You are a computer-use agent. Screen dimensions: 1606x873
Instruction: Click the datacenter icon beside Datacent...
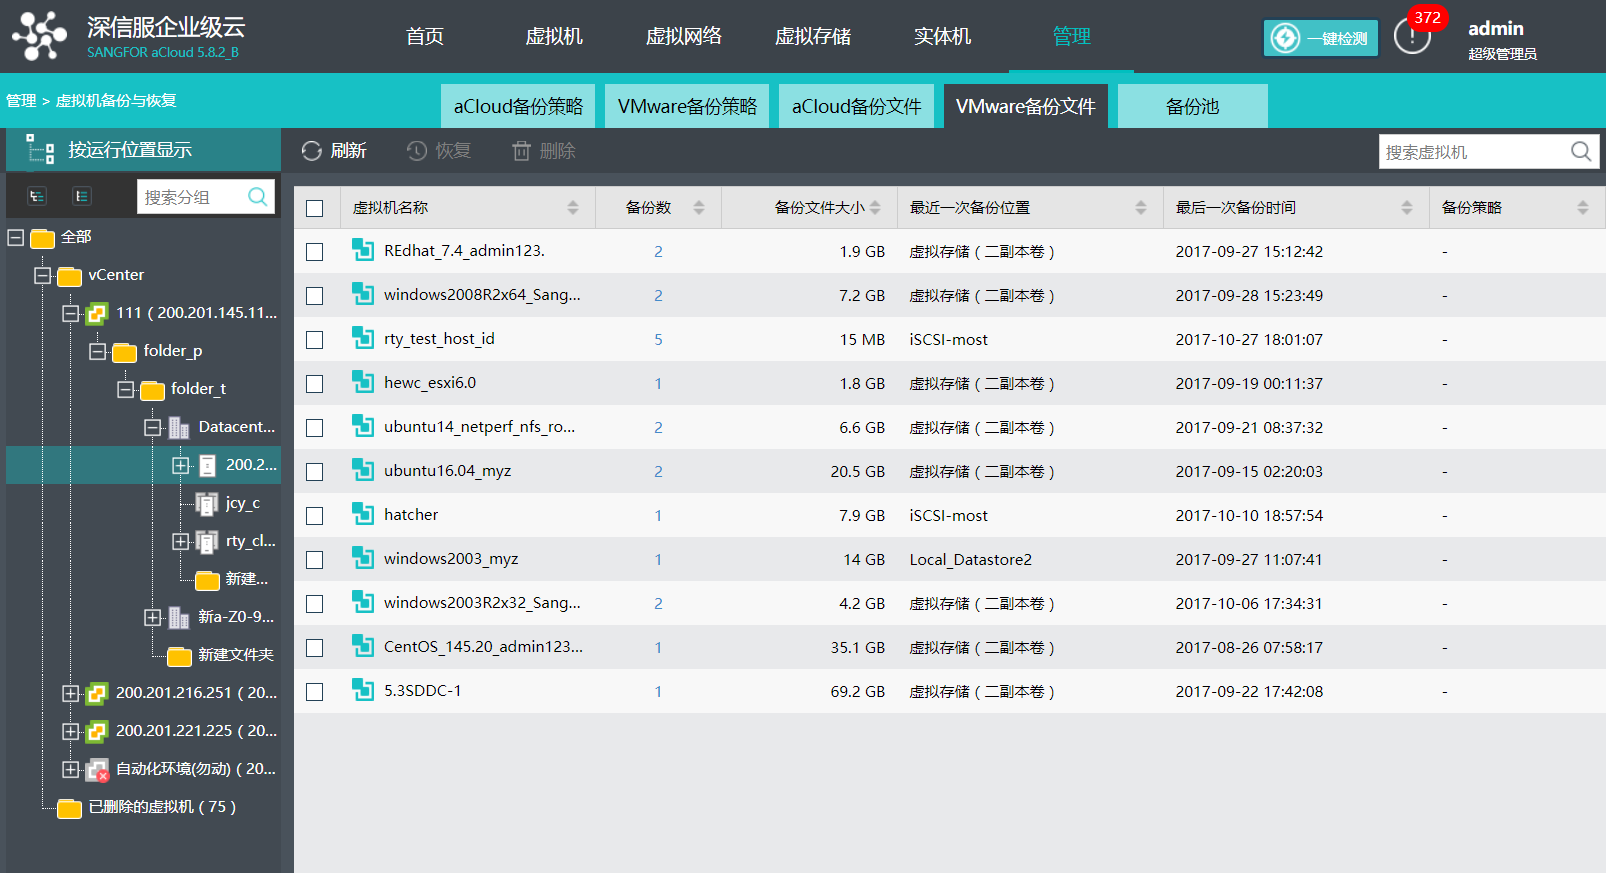coord(179,427)
